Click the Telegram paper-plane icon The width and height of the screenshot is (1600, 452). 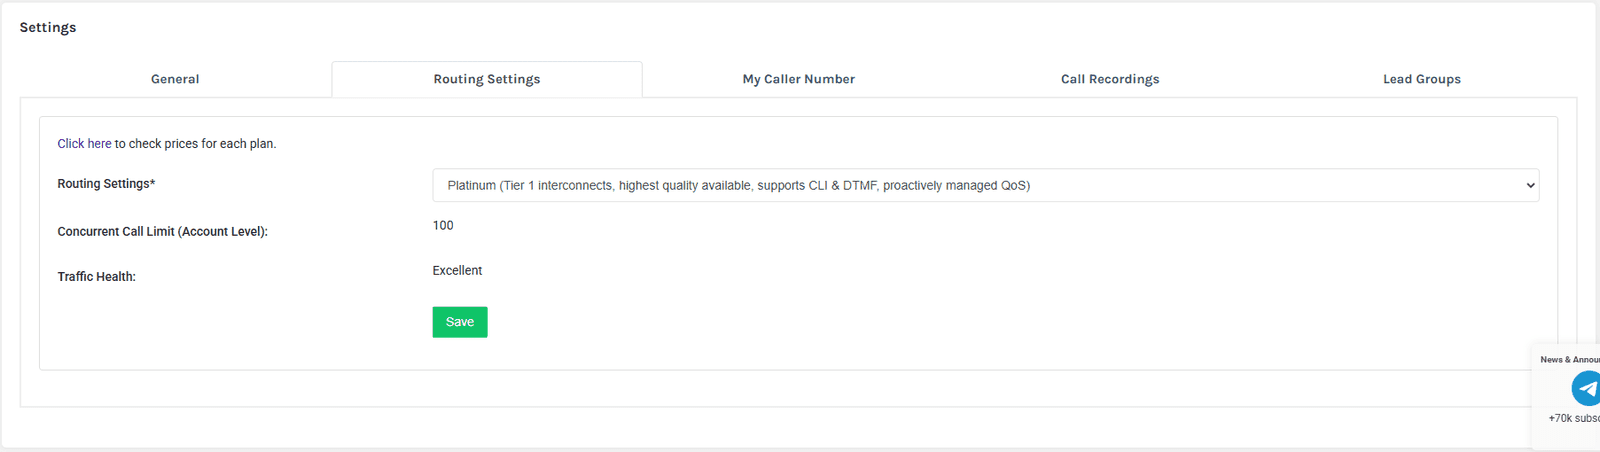[1586, 388]
